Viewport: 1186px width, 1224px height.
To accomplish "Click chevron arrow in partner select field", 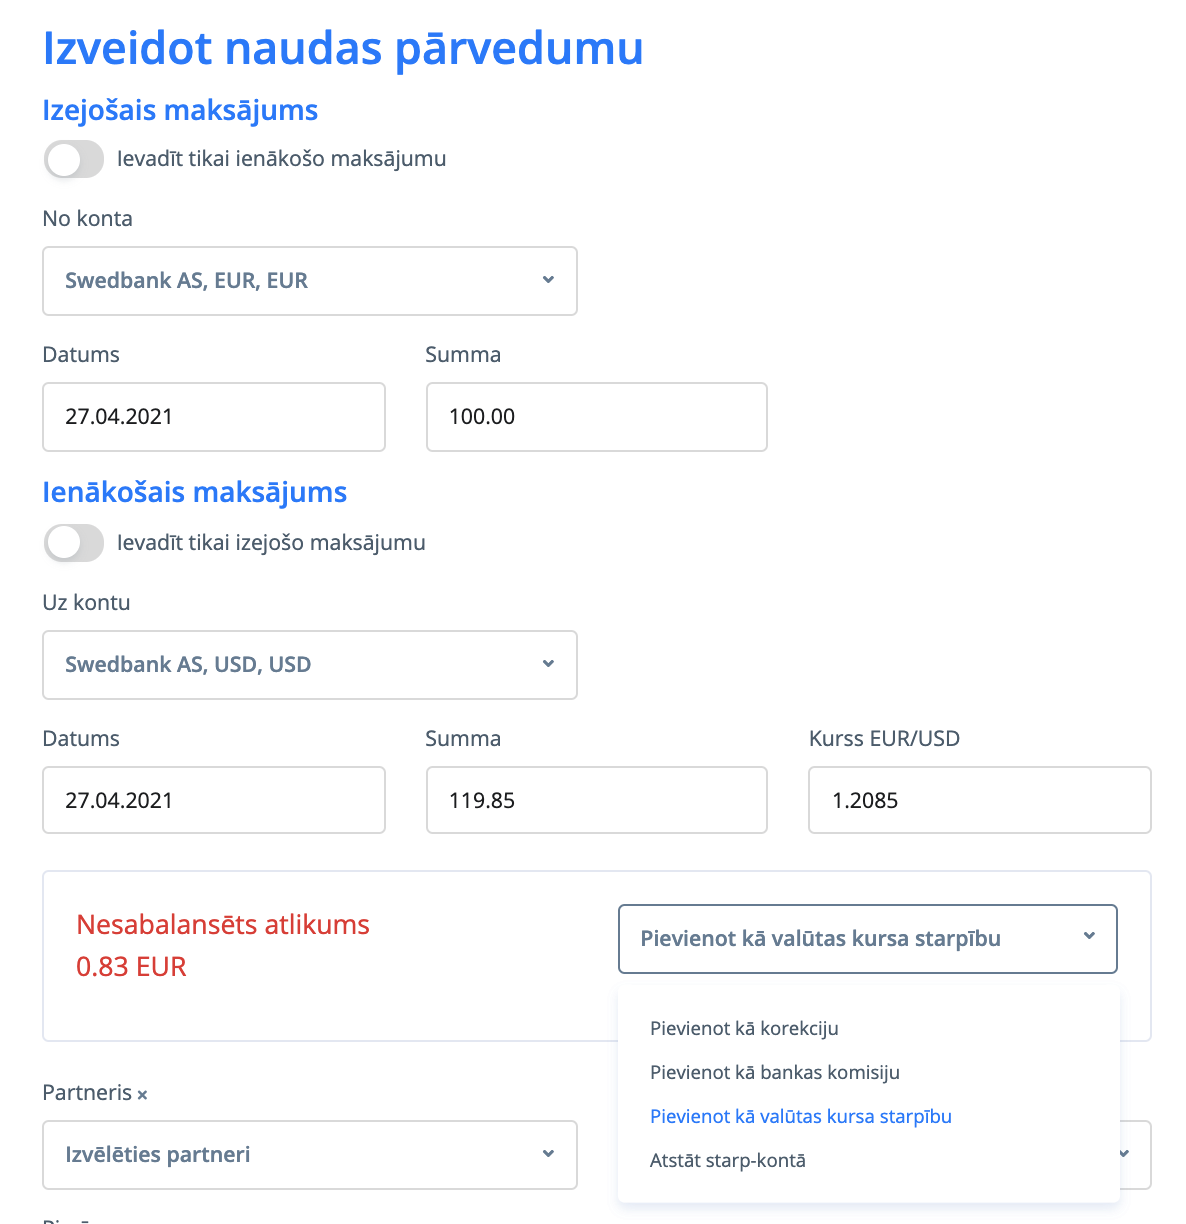I will (x=548, y=1154).
